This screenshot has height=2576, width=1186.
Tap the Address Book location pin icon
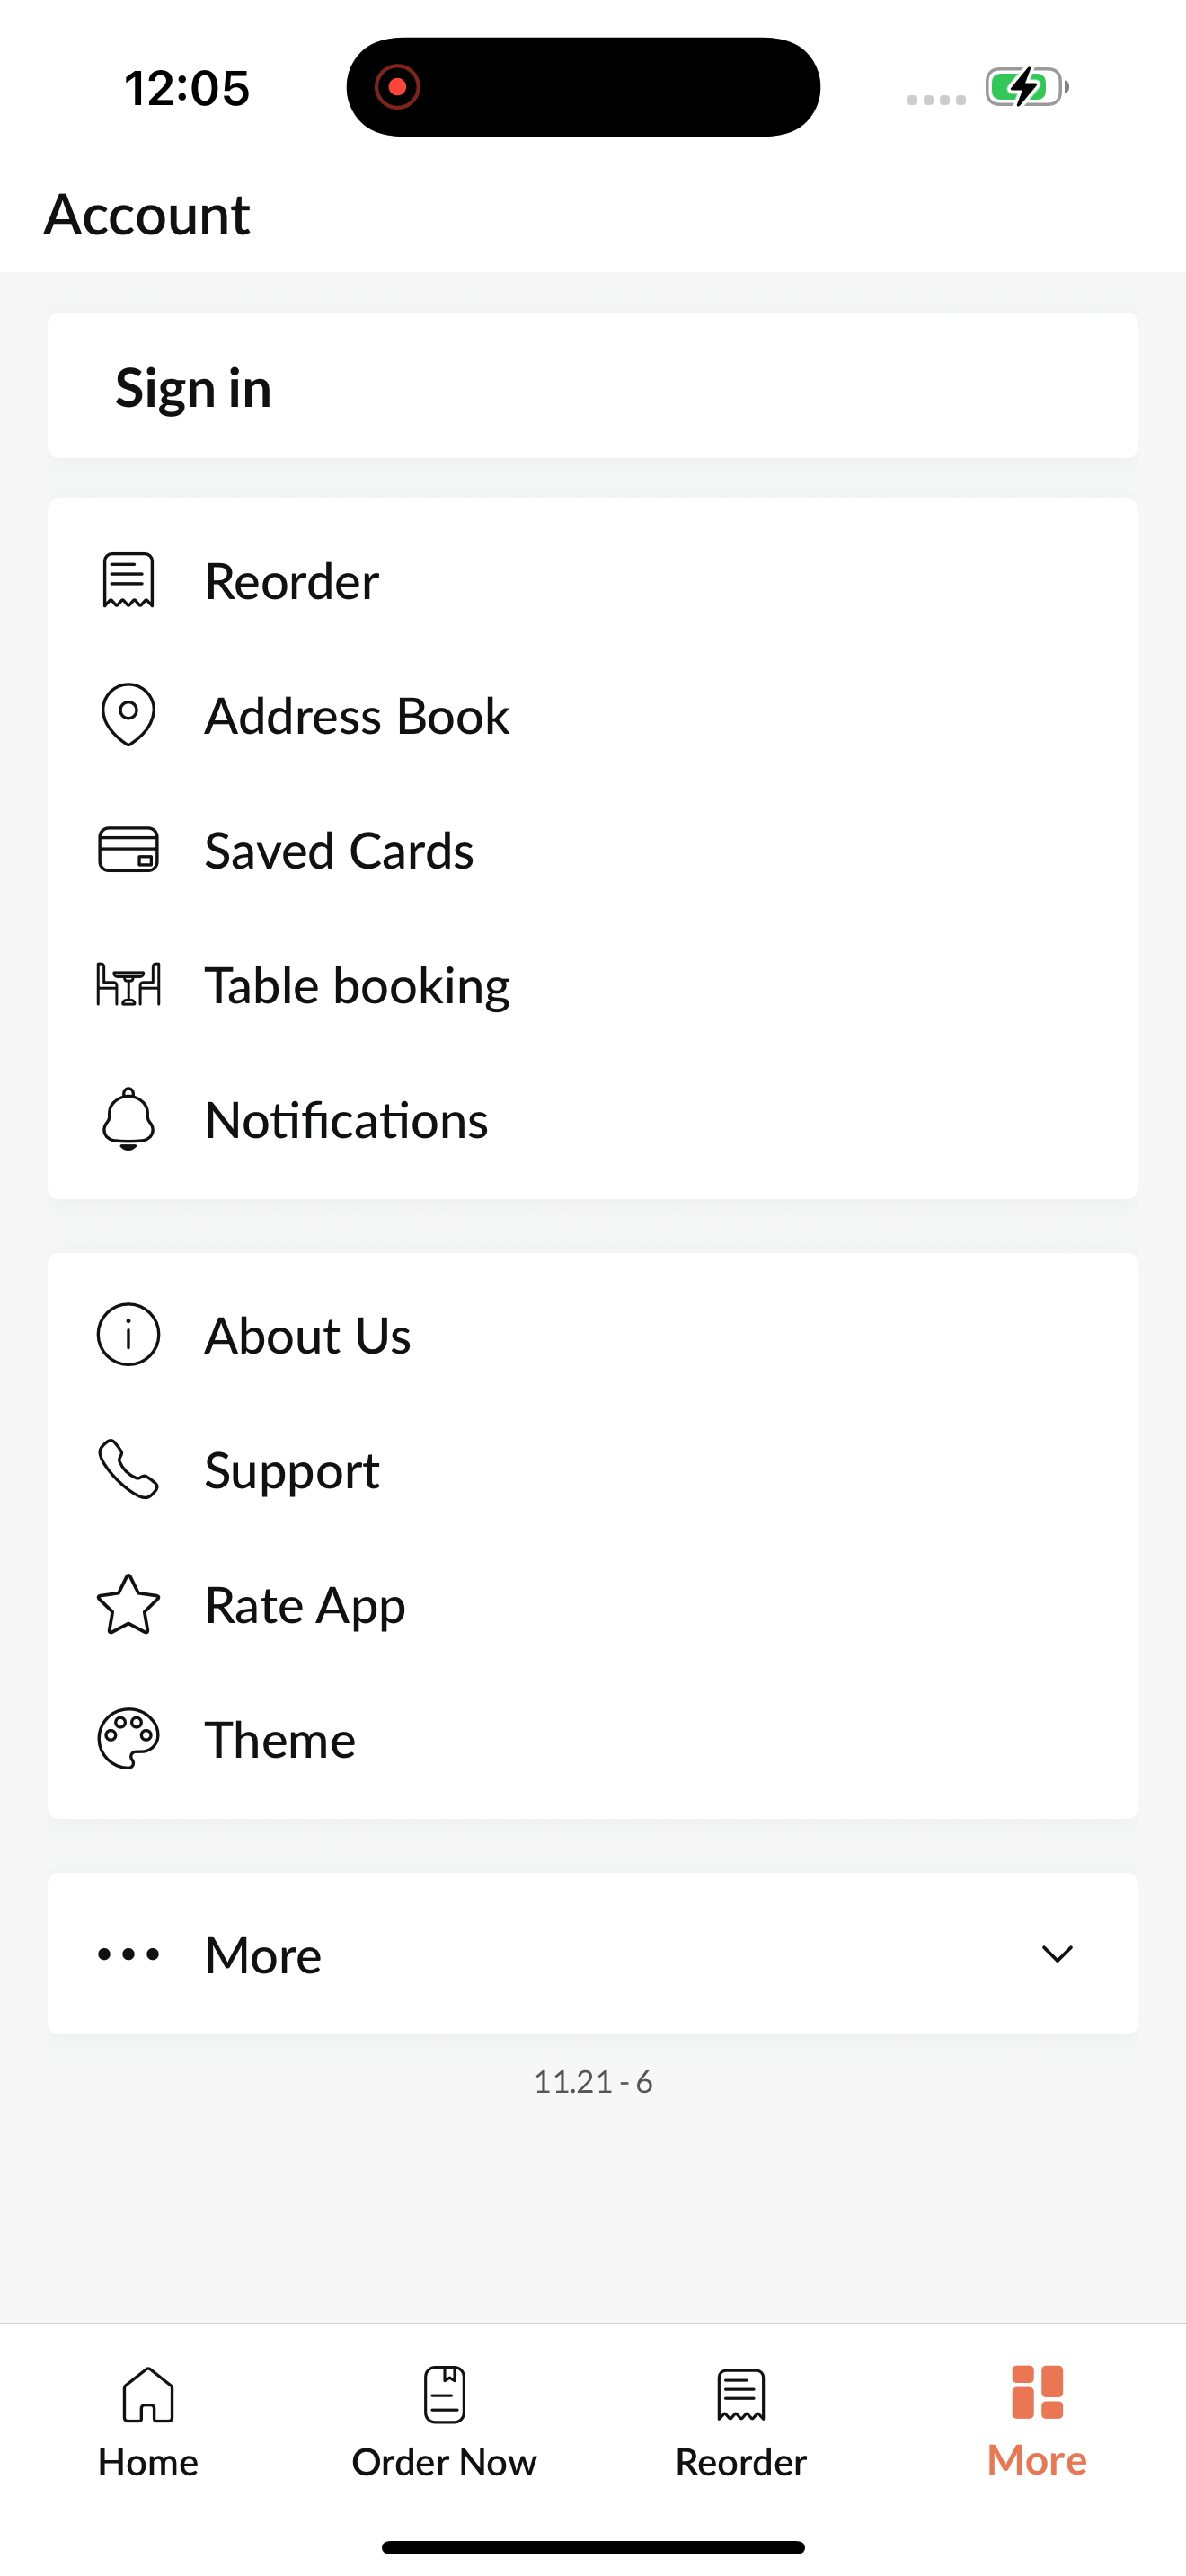(128, 715)
